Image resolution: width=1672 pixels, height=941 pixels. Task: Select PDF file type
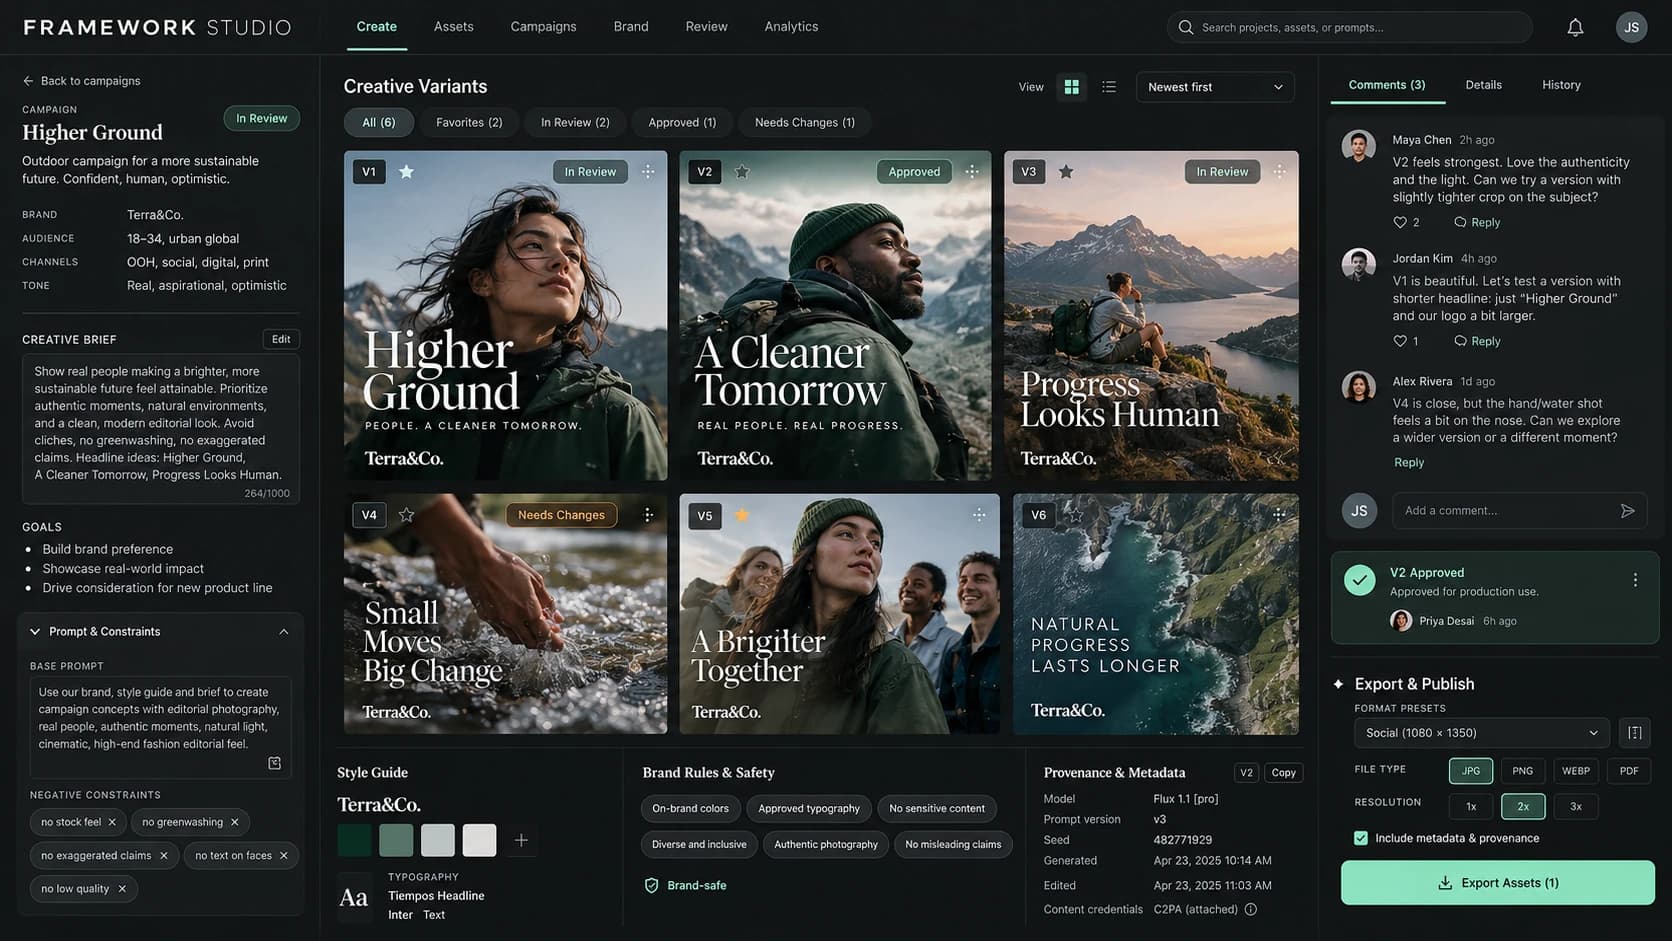coord(1629,771)
